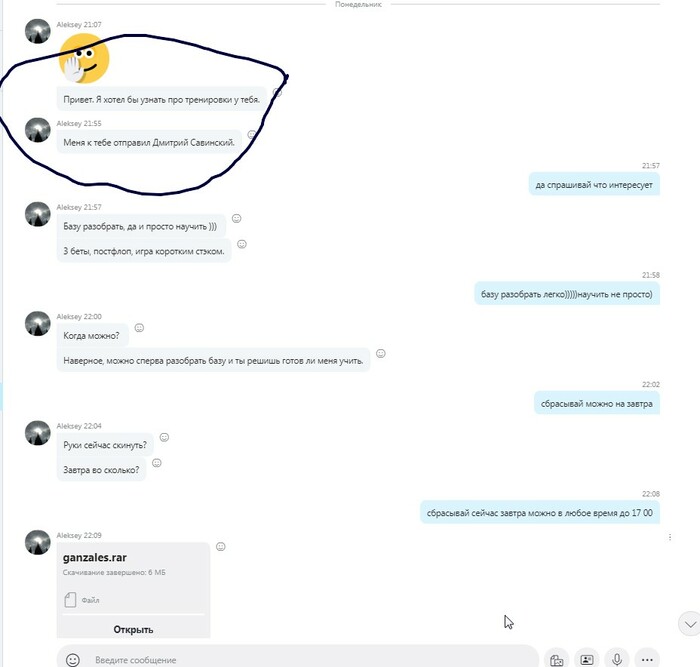React to 'Когда можно?' message smiley
Screen dimensions: 700x667
tap(139, 328)
